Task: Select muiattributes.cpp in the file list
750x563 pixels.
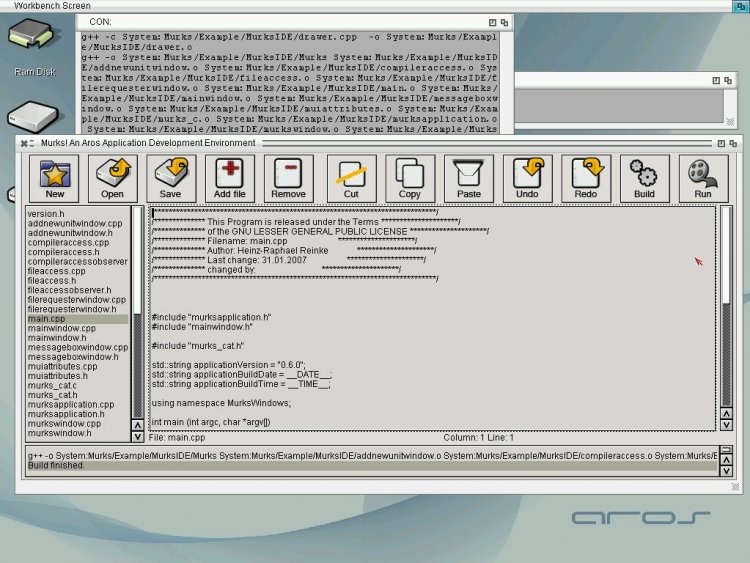Action: (77, 366)
